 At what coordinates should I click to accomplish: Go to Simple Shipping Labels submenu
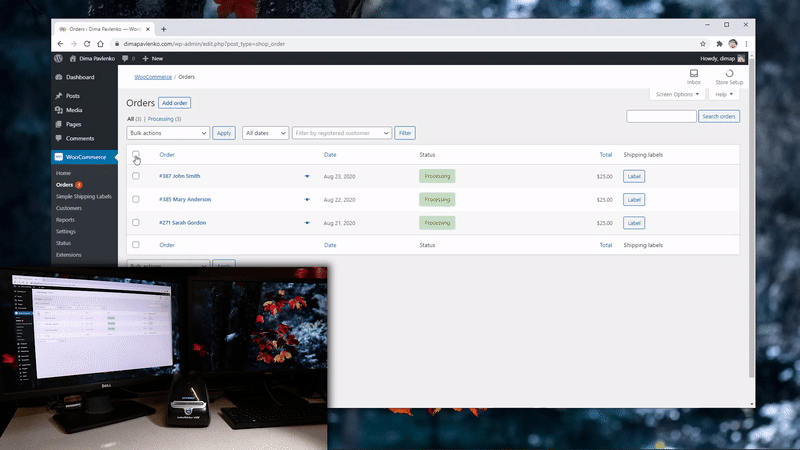click(84, 196)
